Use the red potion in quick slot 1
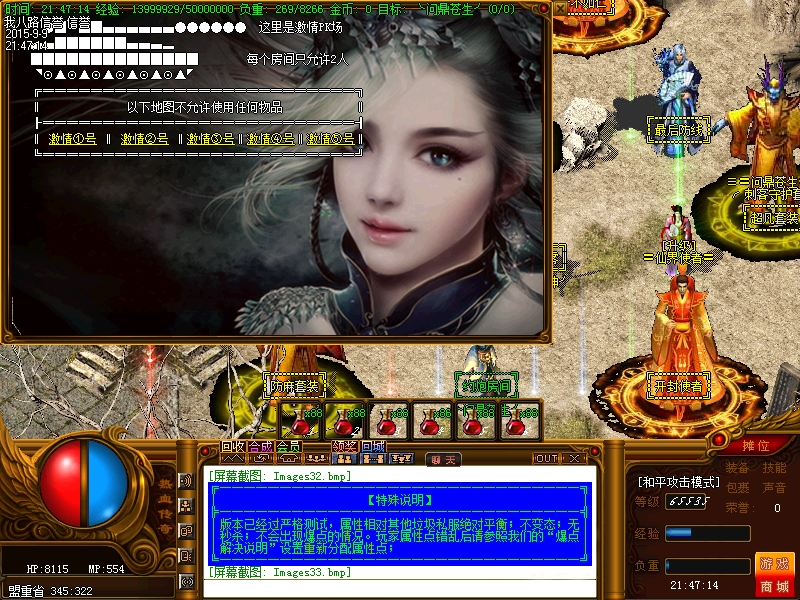The image size is (800, 600). point(300,421)
